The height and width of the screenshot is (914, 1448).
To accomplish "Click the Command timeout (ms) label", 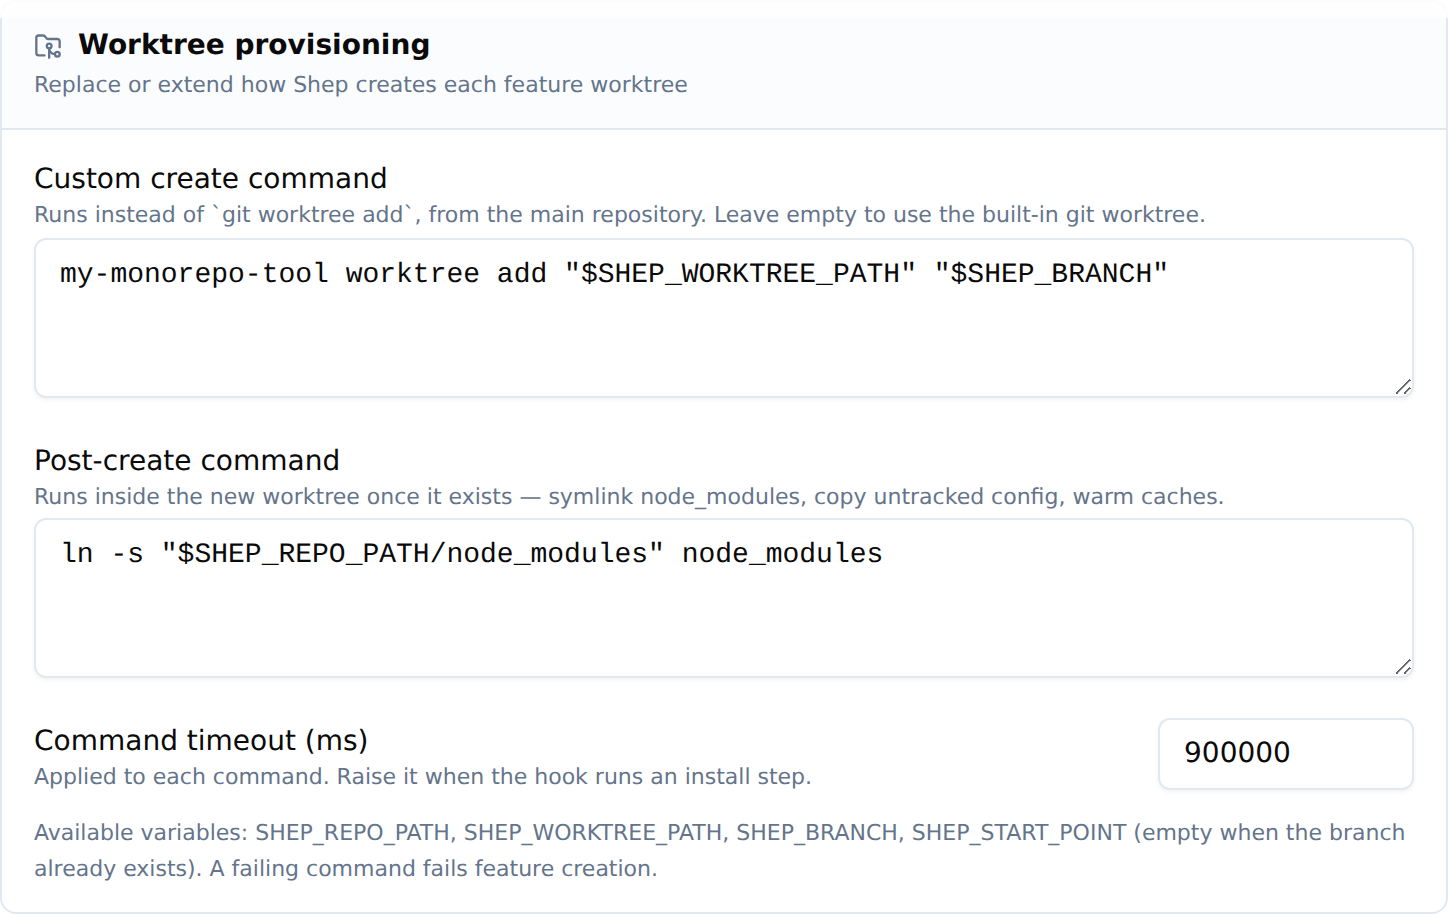I will click(201, 740).
